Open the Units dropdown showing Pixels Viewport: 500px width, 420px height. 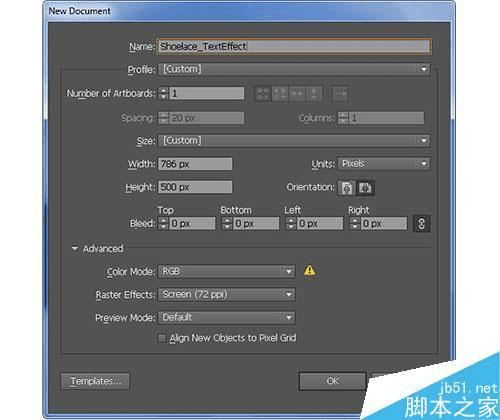point(384,164)
